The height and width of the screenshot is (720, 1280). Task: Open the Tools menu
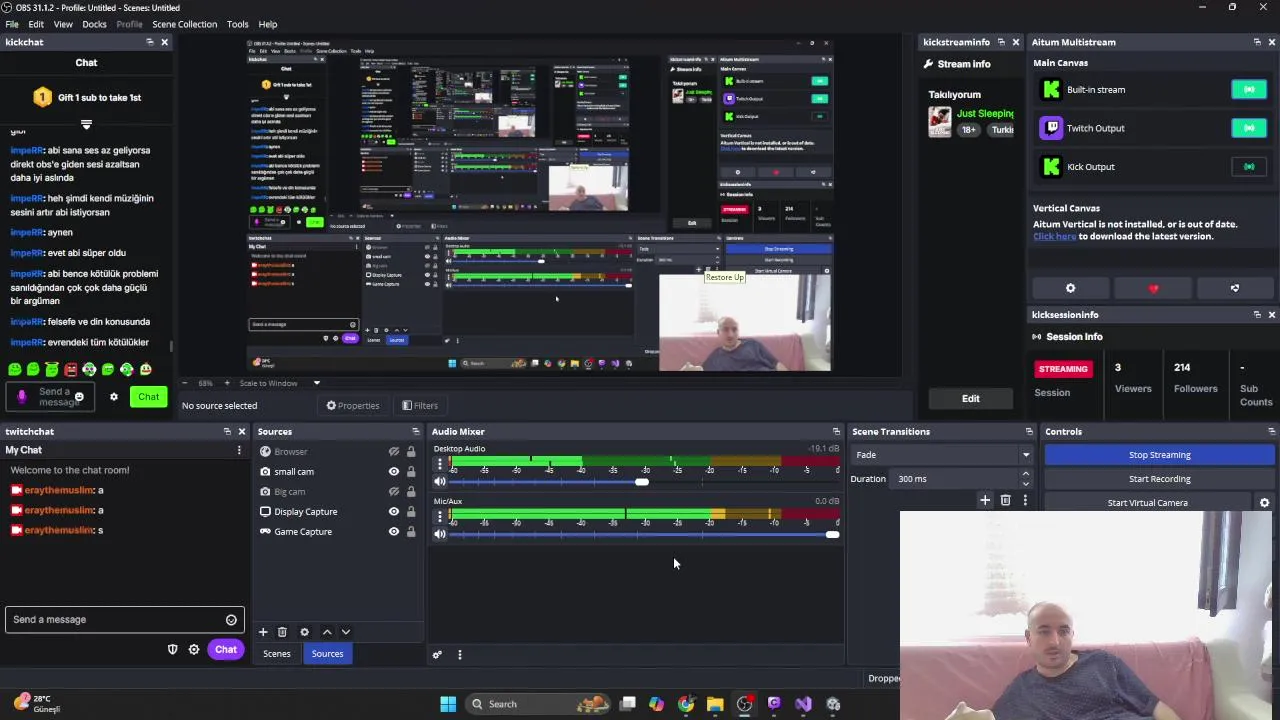click(237, 24)
